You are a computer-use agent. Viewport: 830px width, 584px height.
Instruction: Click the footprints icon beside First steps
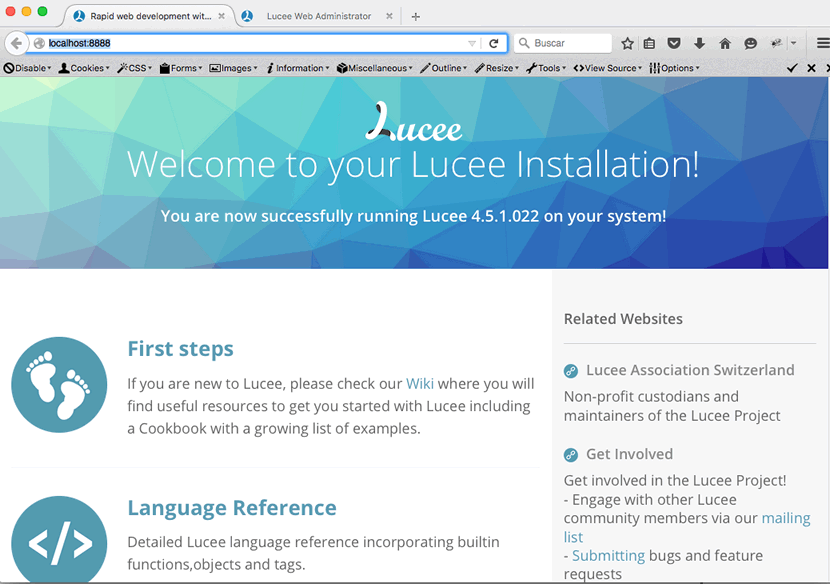(59, 385)
